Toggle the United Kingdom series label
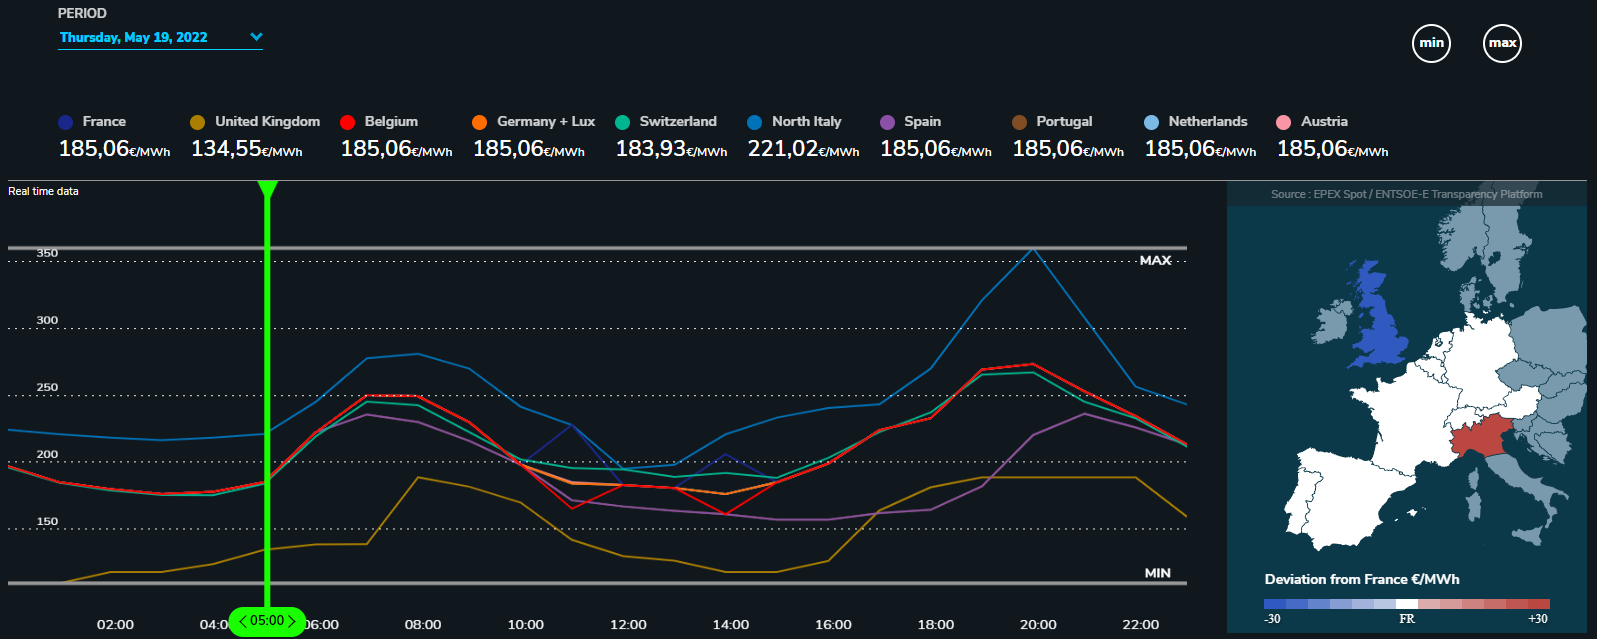1597x639 pixels. (267, 121)
